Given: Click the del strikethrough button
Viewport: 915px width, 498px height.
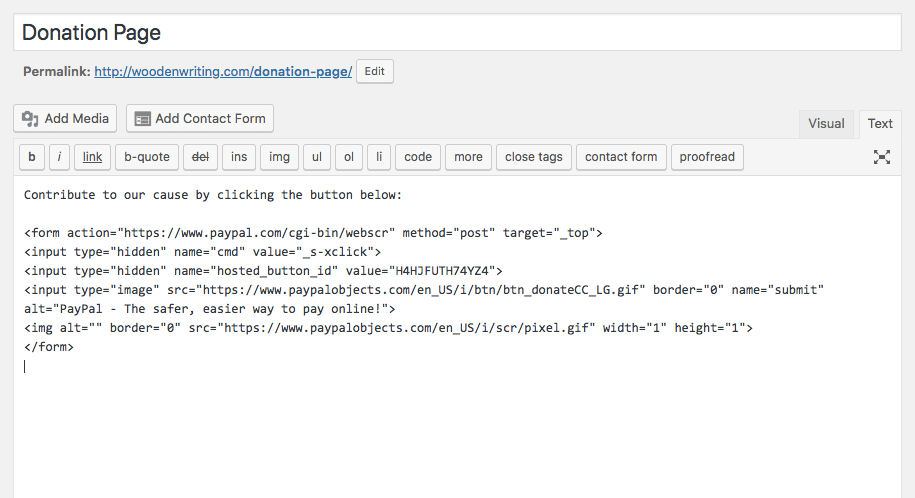Looking at the screenshot, I should coord(200,157).
